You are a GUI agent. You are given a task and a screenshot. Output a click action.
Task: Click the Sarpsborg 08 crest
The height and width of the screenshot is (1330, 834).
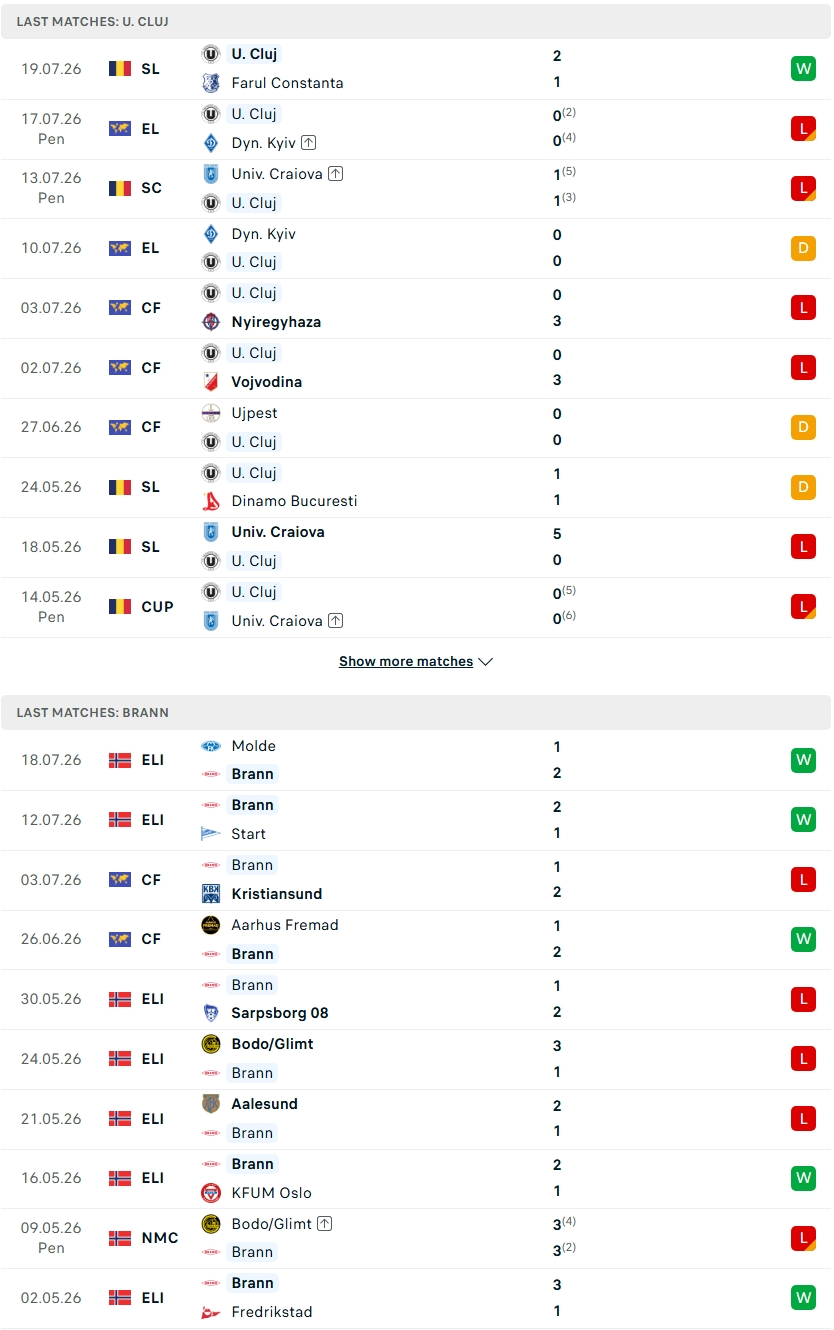(211, 1013)
